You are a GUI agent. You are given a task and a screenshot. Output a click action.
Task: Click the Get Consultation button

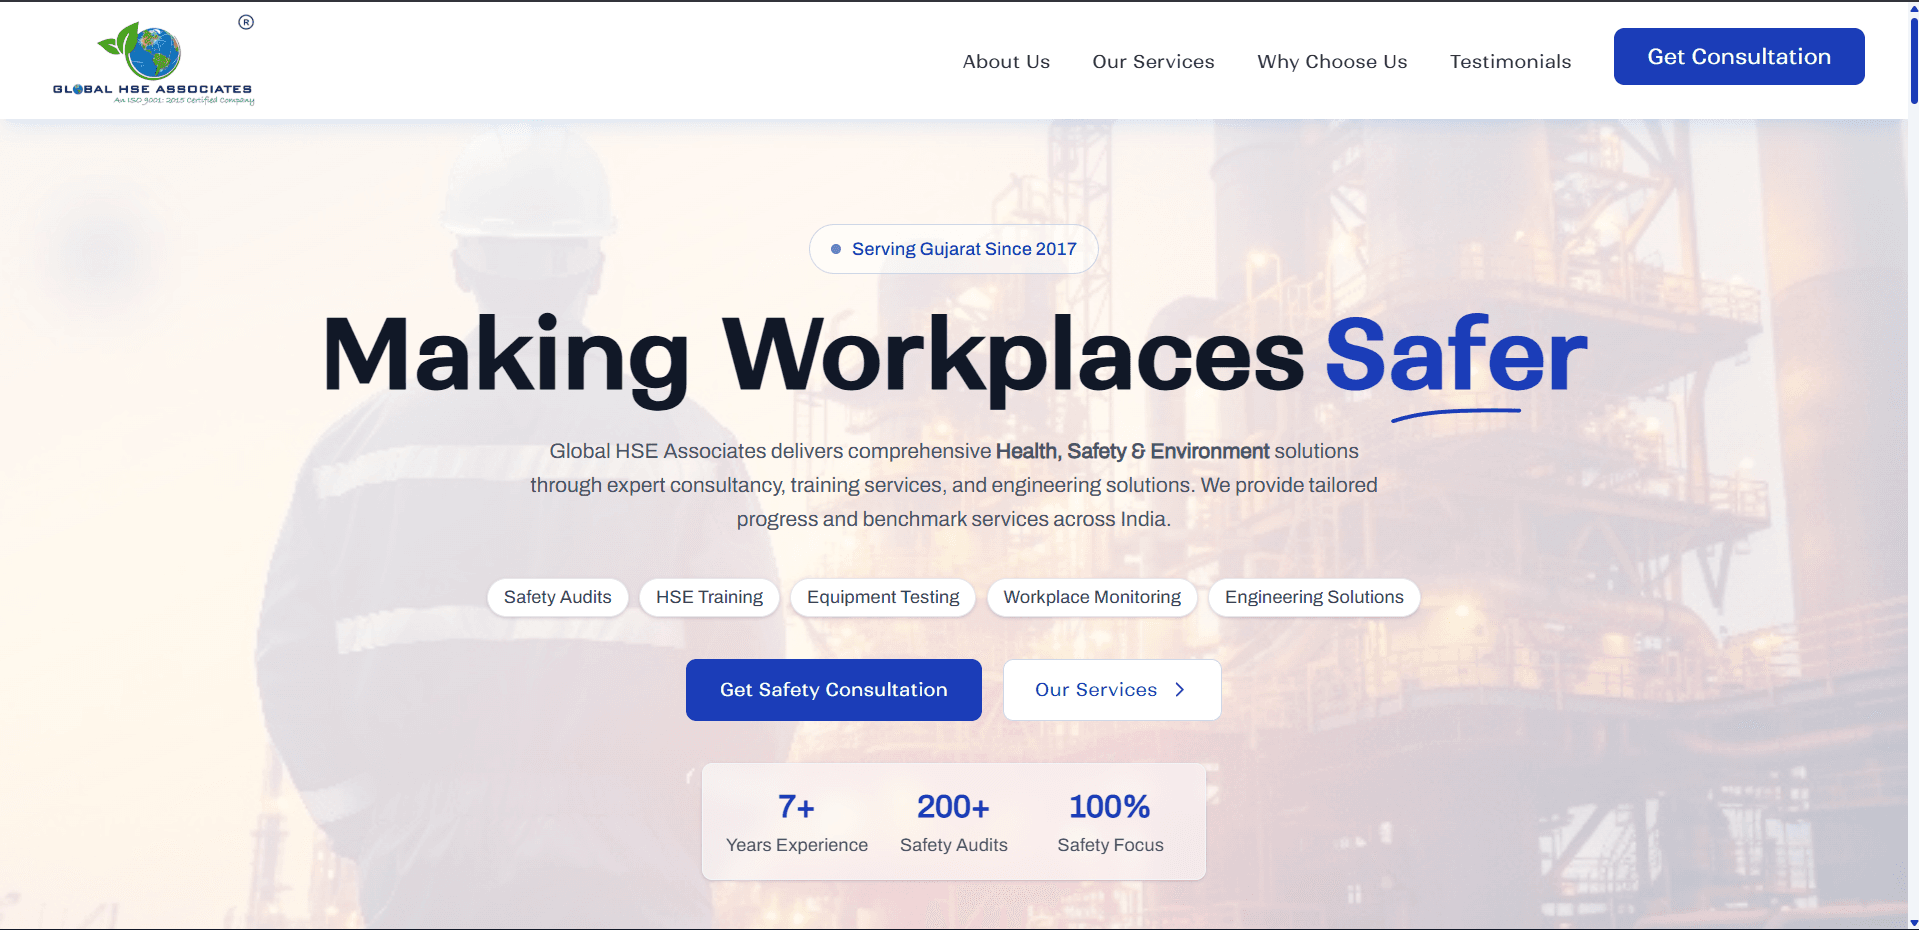pos(1738,56)
